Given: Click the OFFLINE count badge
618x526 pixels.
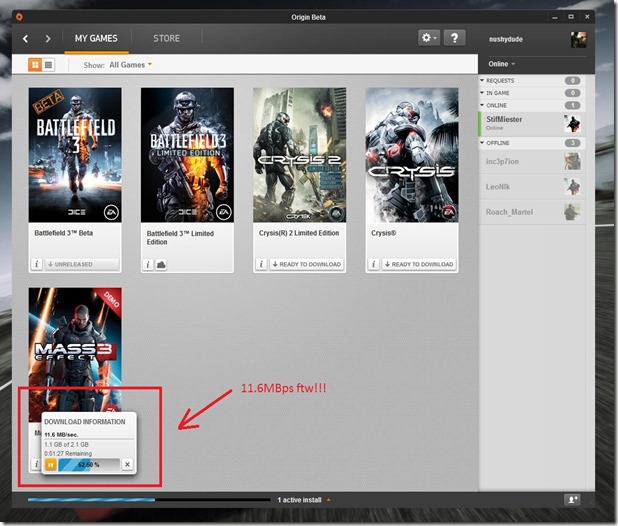Looking at the screenshot, I should pyautogui.click(x=572, y=143).
